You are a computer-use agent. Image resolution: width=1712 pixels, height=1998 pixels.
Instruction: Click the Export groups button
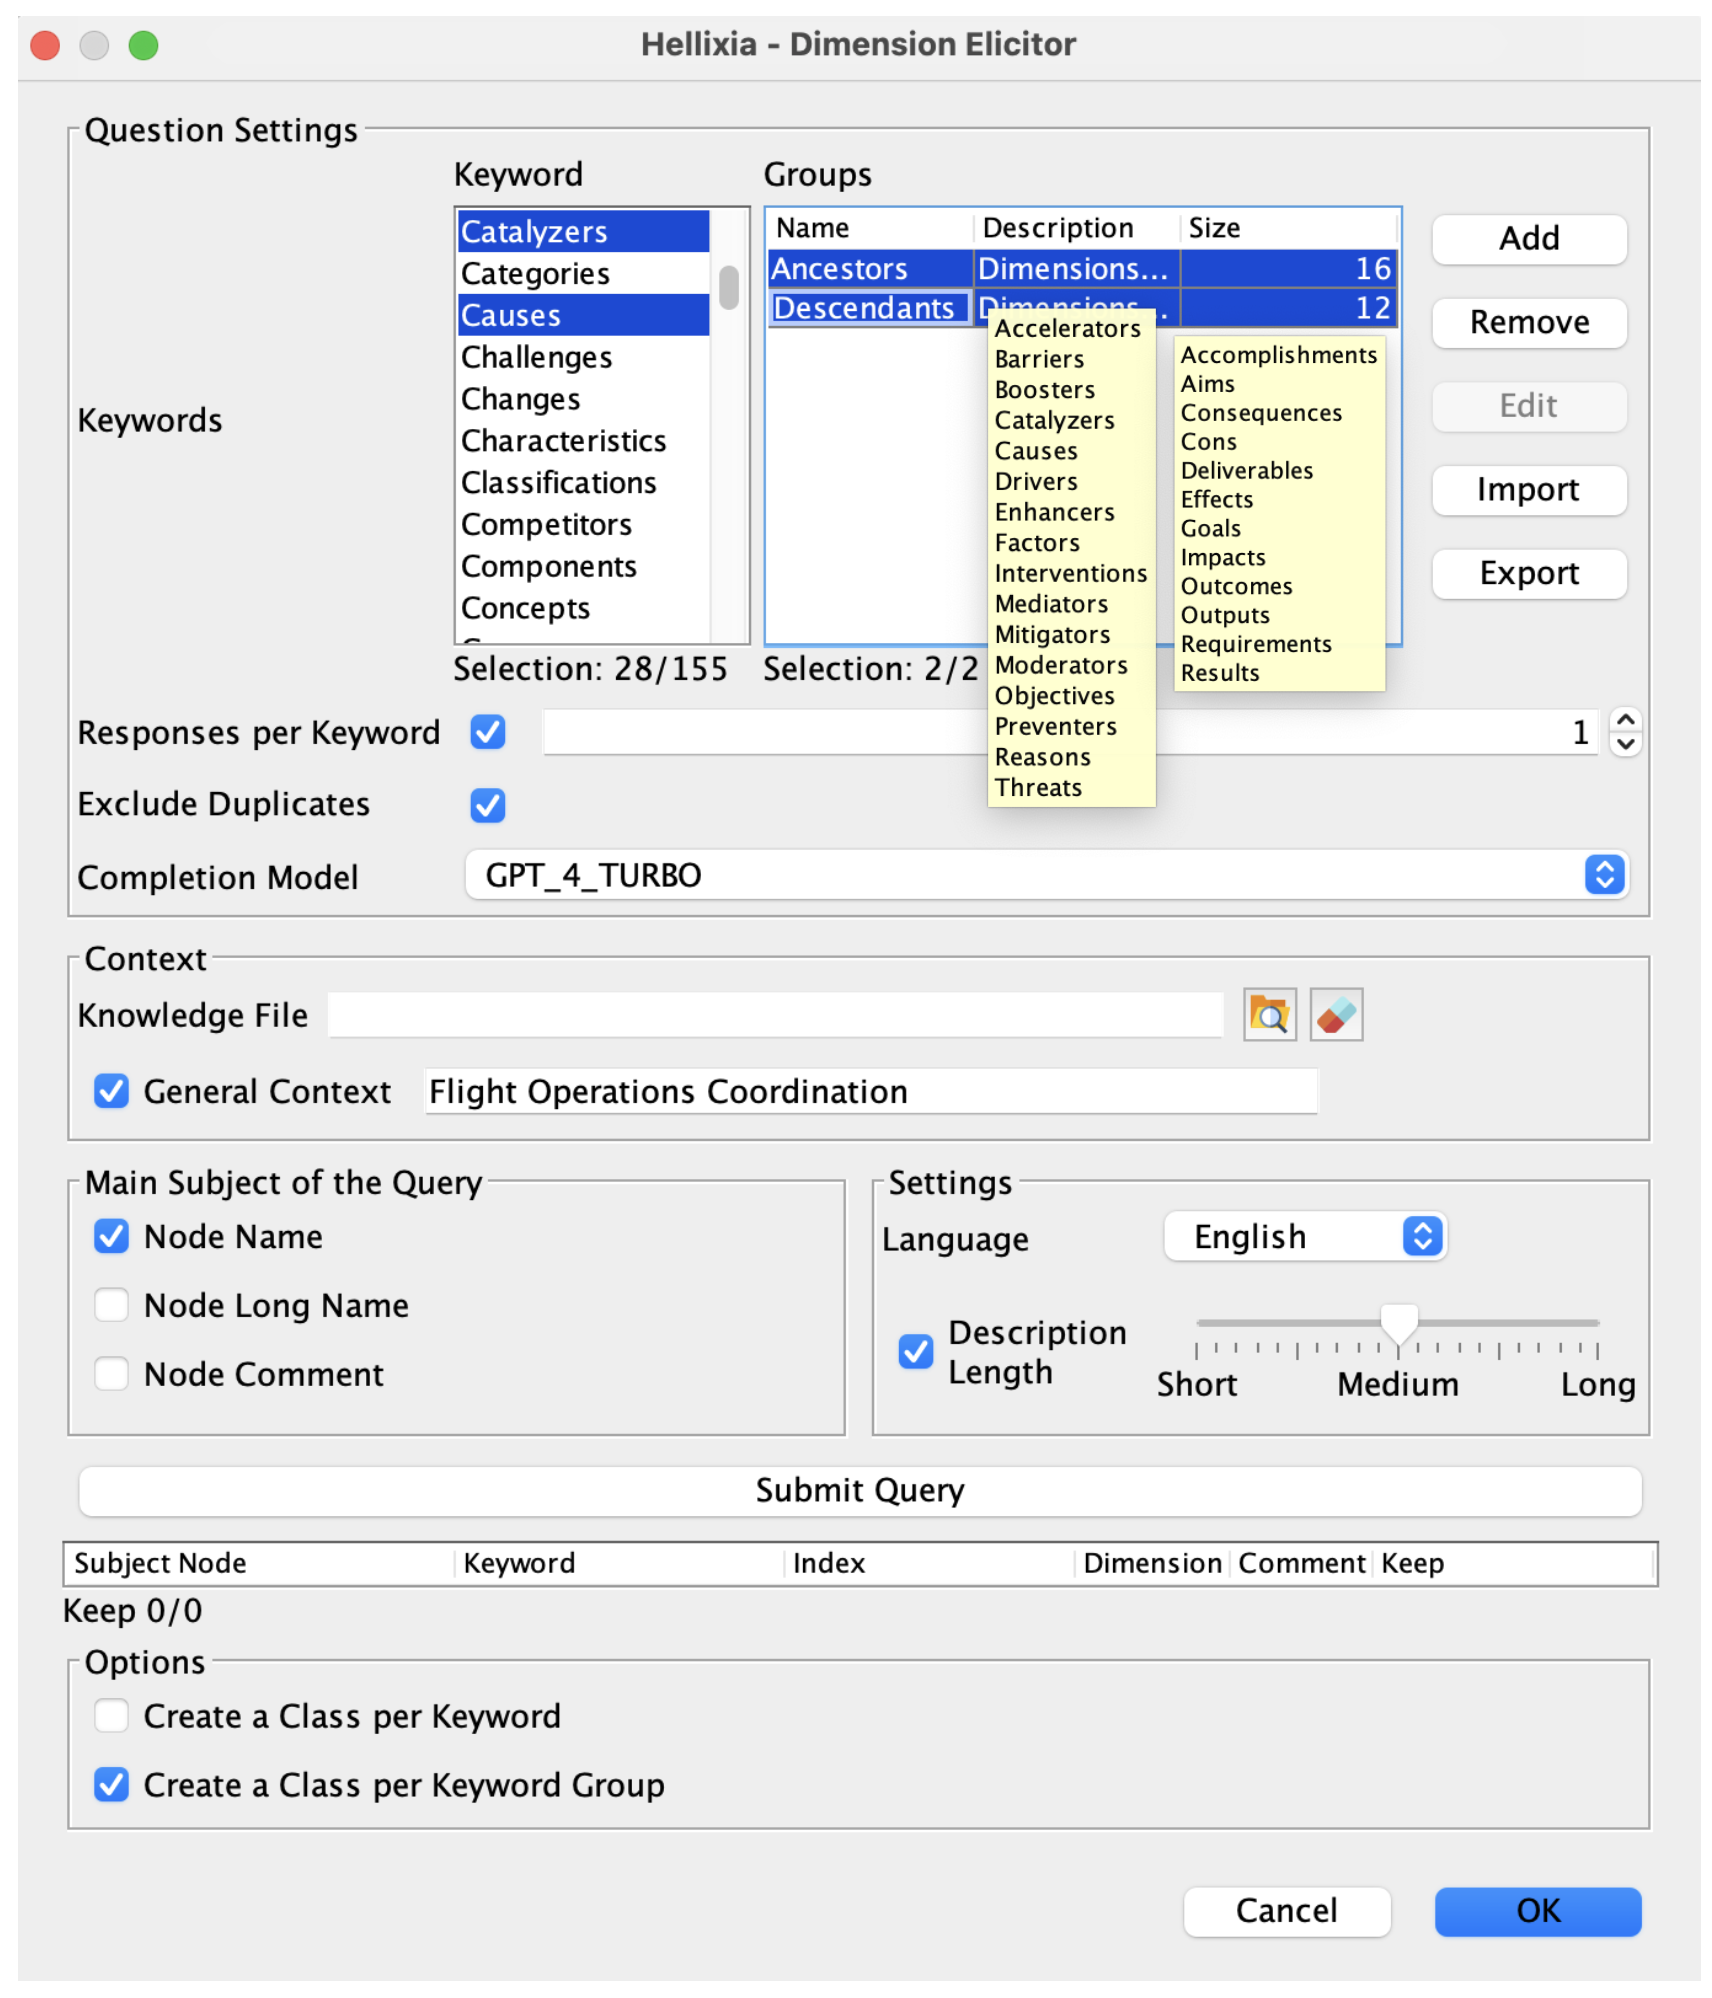1529,573
